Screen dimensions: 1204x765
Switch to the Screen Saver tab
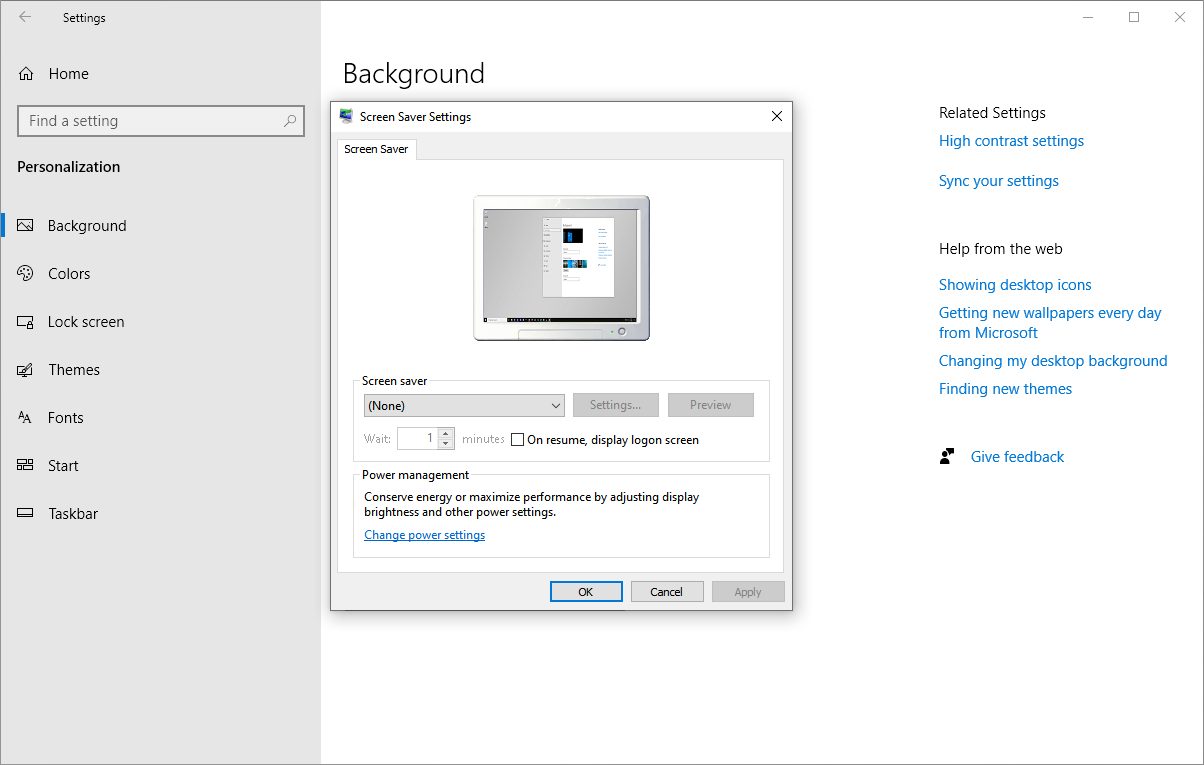pos(376,149)
